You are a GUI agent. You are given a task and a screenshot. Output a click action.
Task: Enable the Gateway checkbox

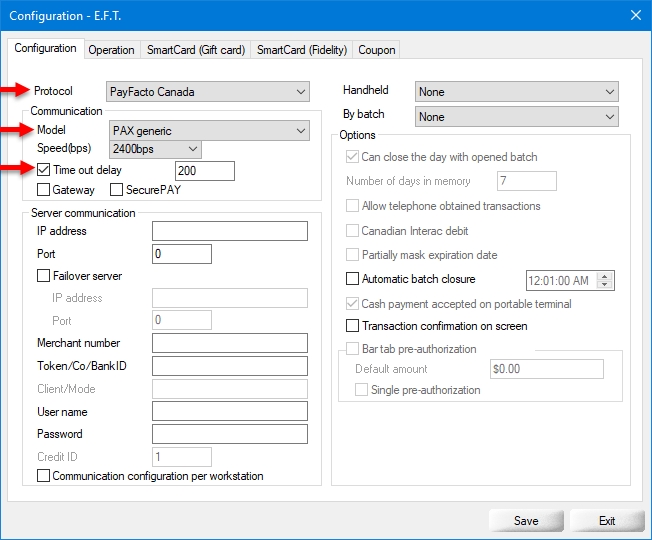coord(44,190)
